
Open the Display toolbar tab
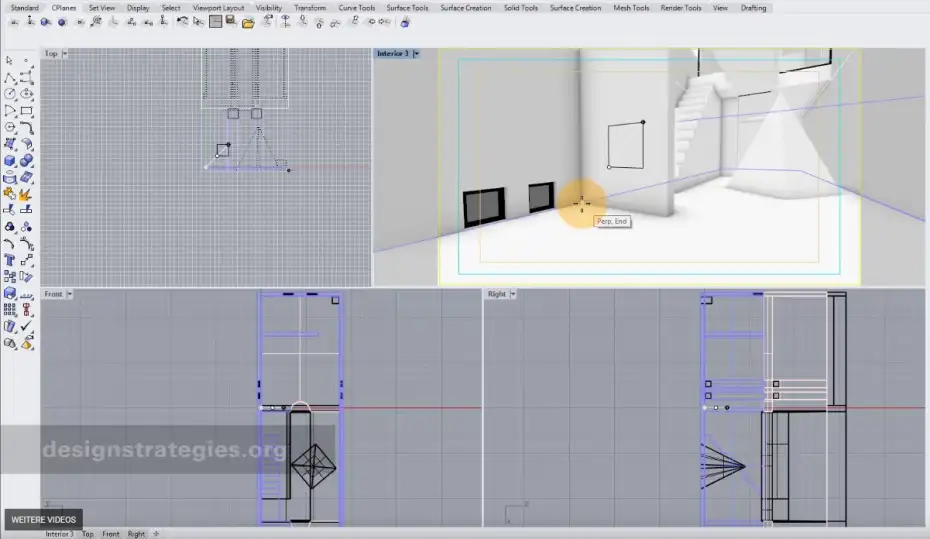click(x=138, y=8)
